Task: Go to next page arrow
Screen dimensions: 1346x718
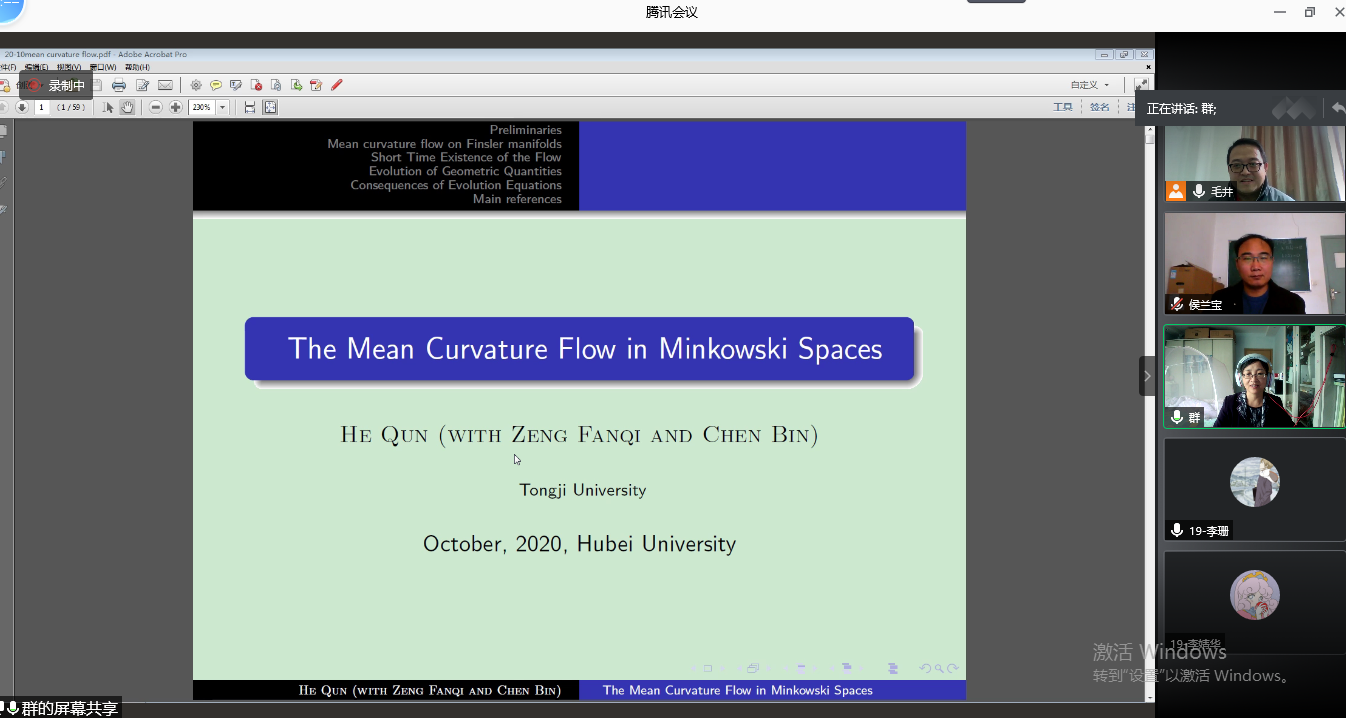Action: pyautogui.click(x=22, y=107)
